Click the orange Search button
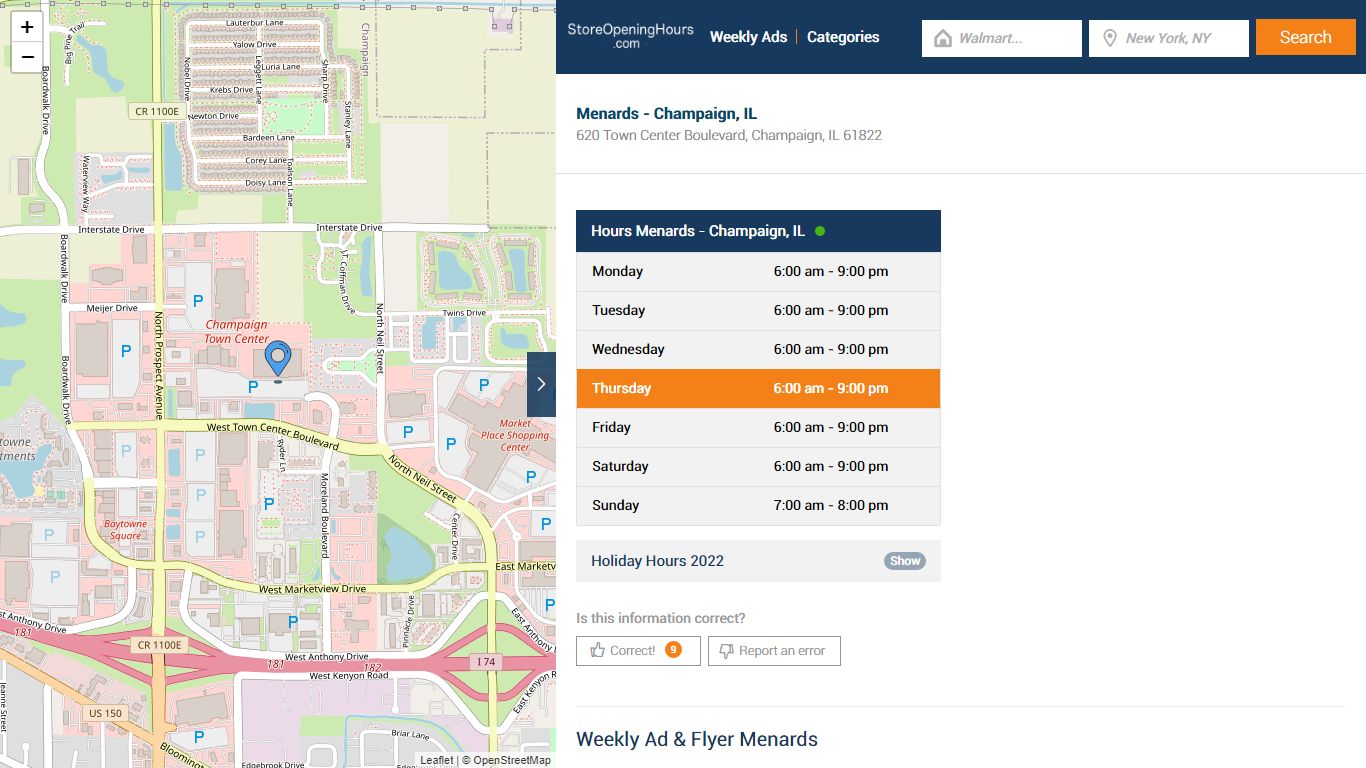 click(1306, 37)
